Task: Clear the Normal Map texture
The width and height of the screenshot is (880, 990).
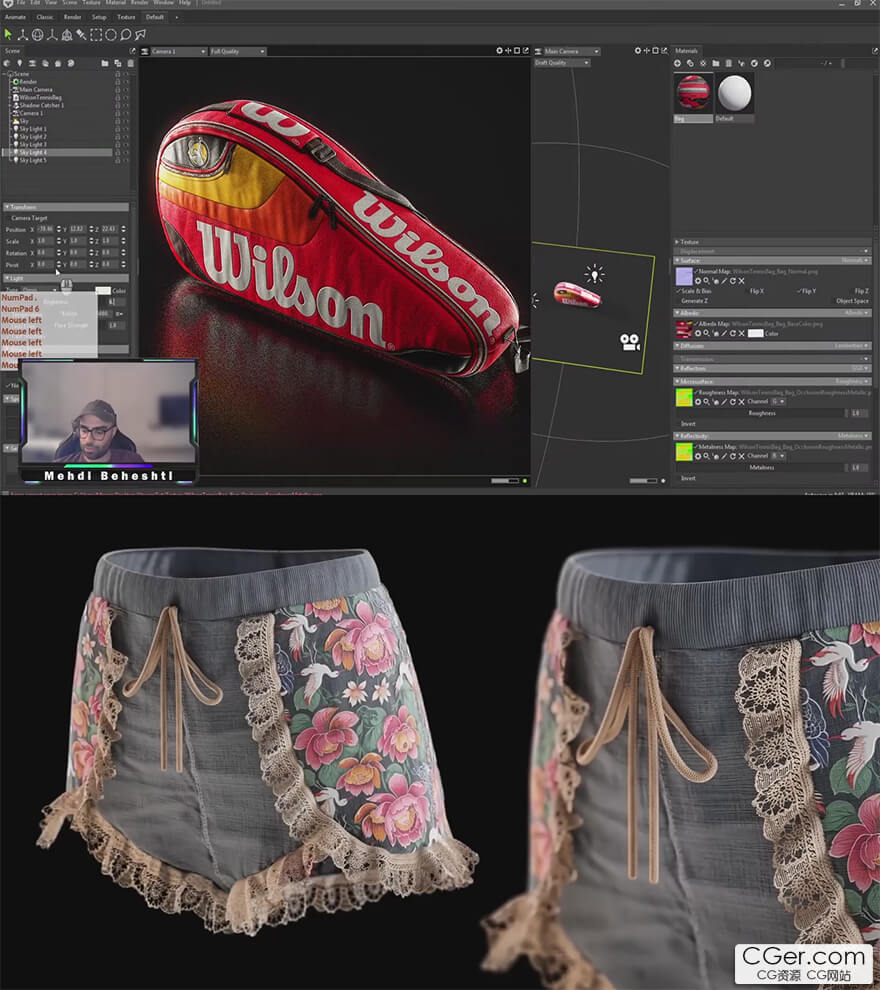Action: point(742,281)
